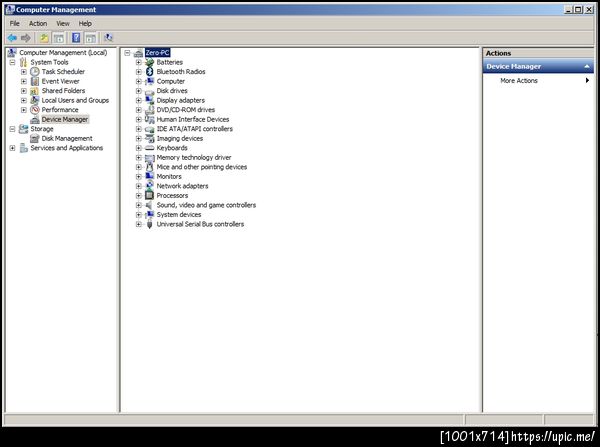Click the Actions pane header
600x447 pixels.
tap(538, 53)
